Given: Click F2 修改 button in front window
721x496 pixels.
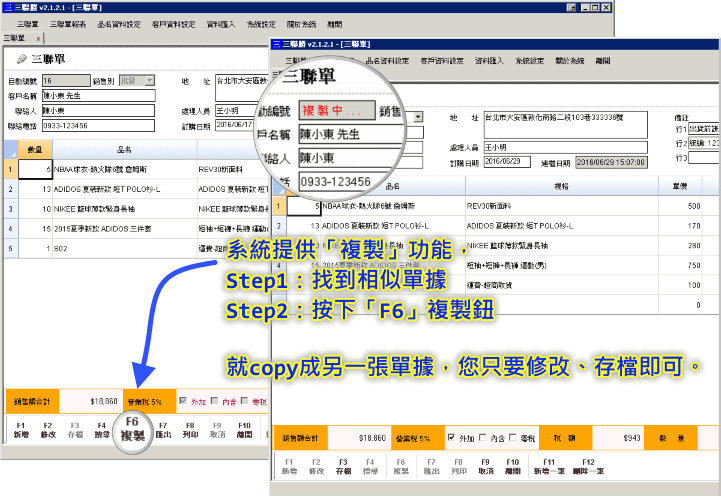Looking at the screenshot, I should 316,467.
